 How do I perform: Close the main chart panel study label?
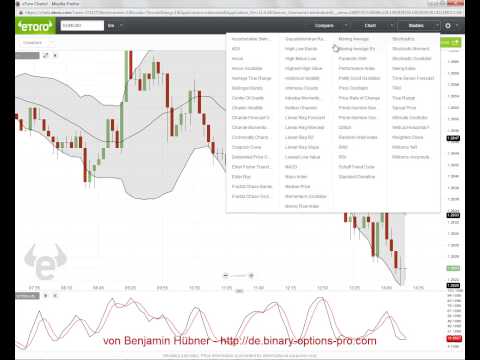[x=55, y=55]
